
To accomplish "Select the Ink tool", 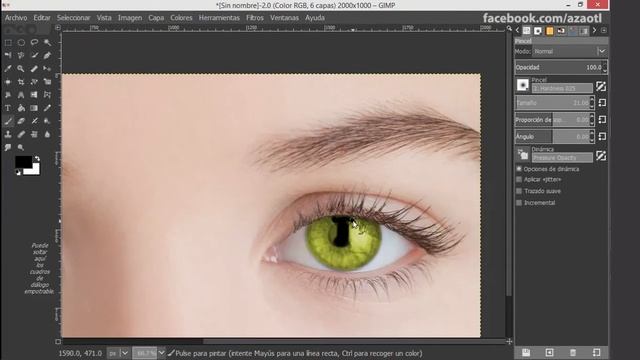I will (x=47, y=121).
